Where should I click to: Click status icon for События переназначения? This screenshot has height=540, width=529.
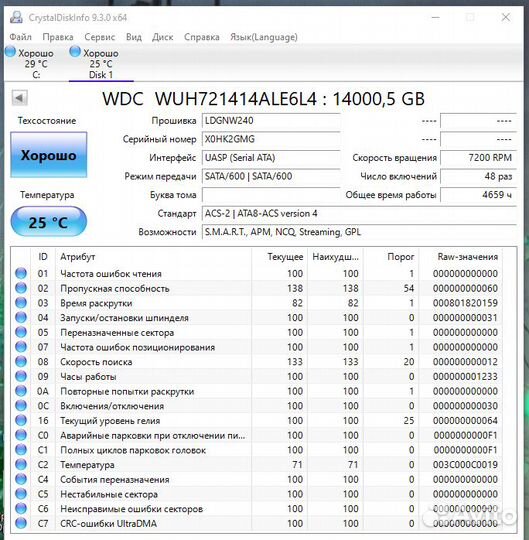point(21,479)
